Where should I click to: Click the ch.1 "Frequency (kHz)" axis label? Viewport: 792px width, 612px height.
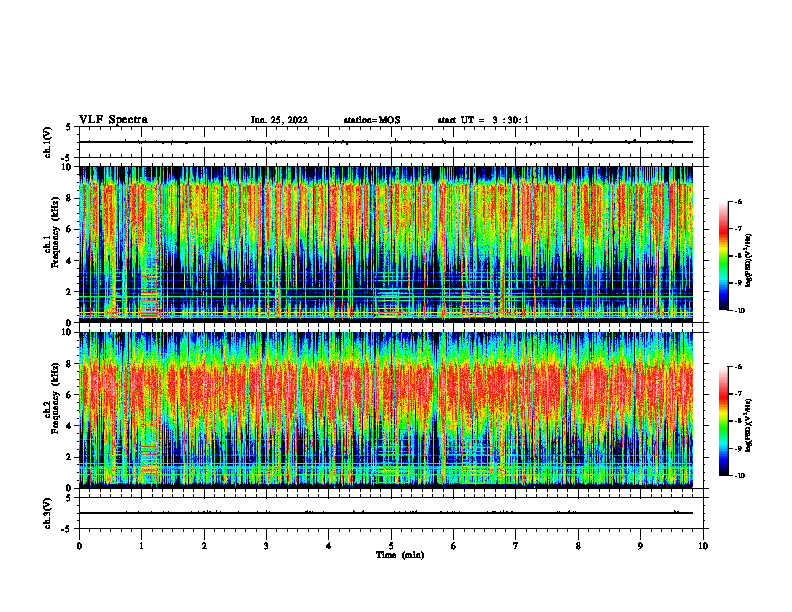pyautogui.click(x=55, y=233)
